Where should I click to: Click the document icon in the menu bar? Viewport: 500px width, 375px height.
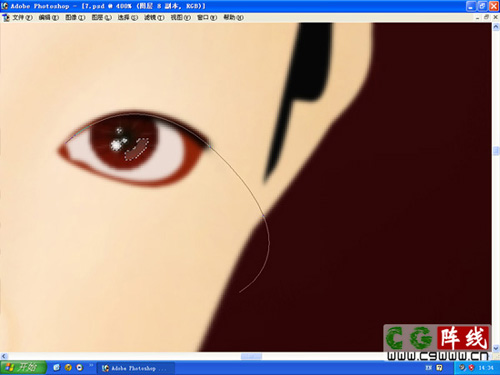point(6,17)
